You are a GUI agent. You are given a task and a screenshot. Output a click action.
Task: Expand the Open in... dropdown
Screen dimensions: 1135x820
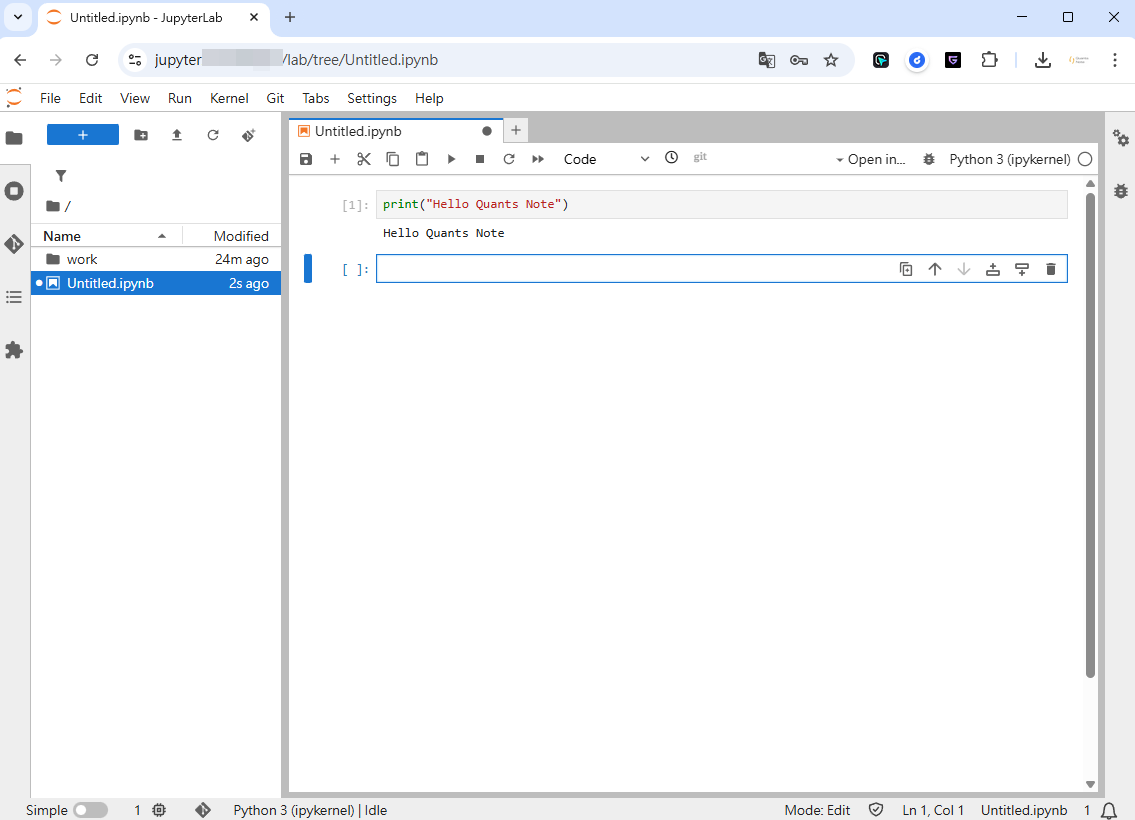tap(870, 159)
